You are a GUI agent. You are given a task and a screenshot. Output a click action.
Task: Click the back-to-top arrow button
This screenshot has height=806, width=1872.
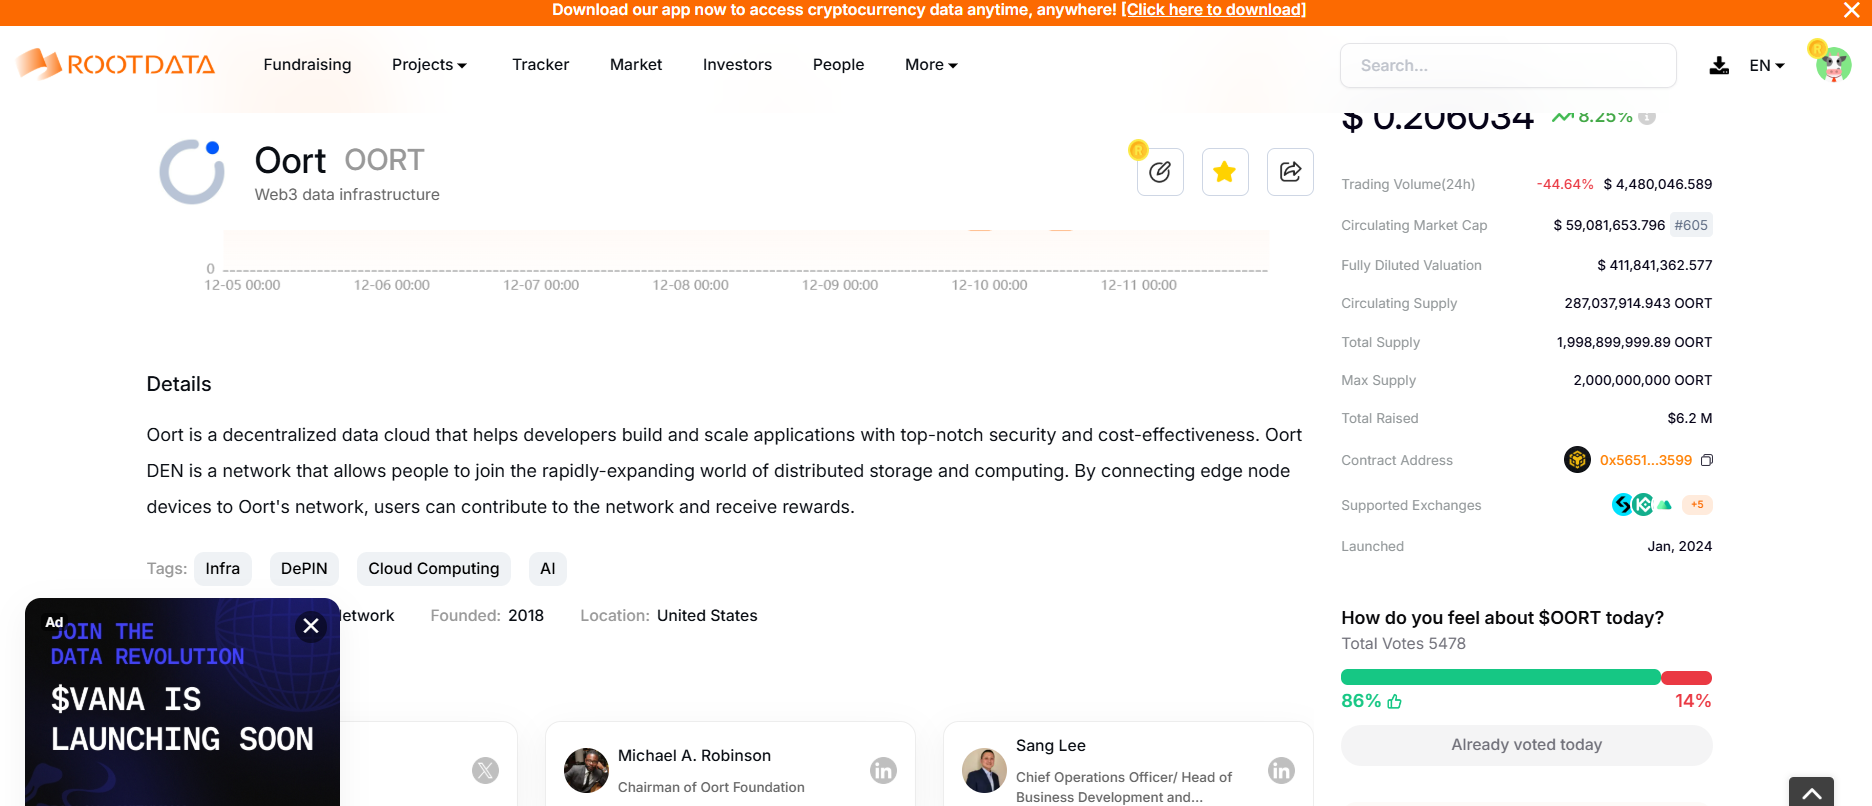[x=1812, y=792]
